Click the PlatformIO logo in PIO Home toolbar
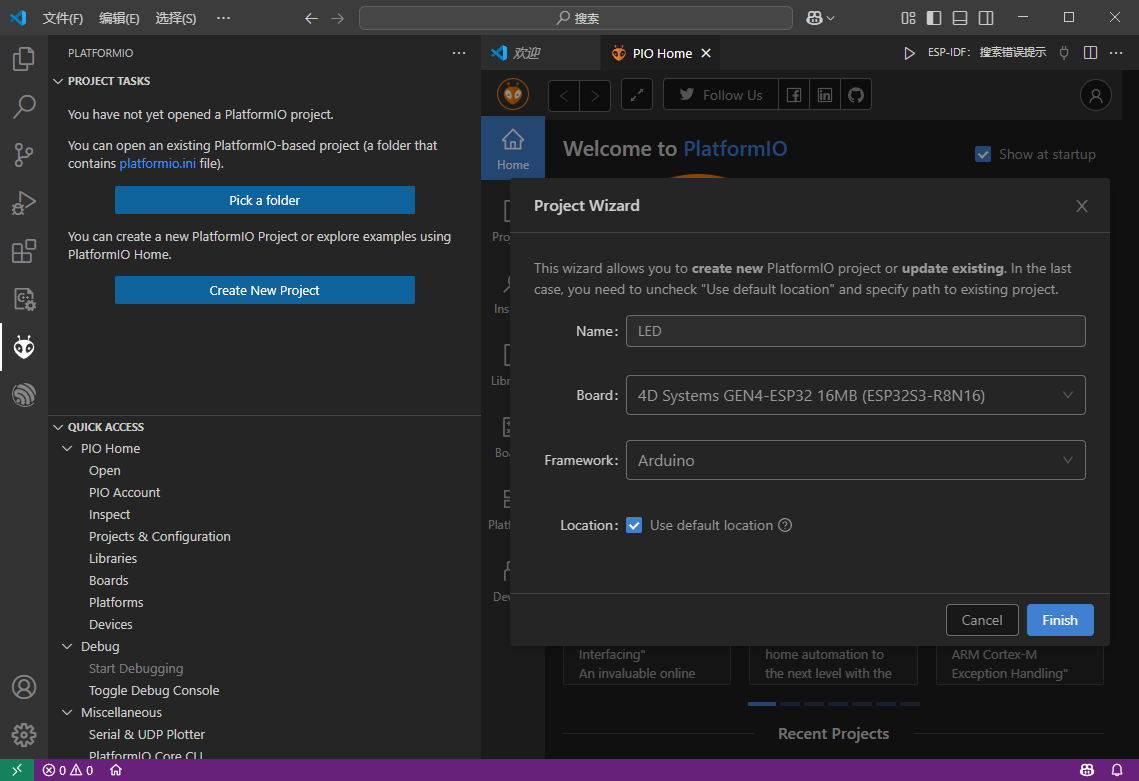Screen dimensions: 1139x781 tap(513, 94)
